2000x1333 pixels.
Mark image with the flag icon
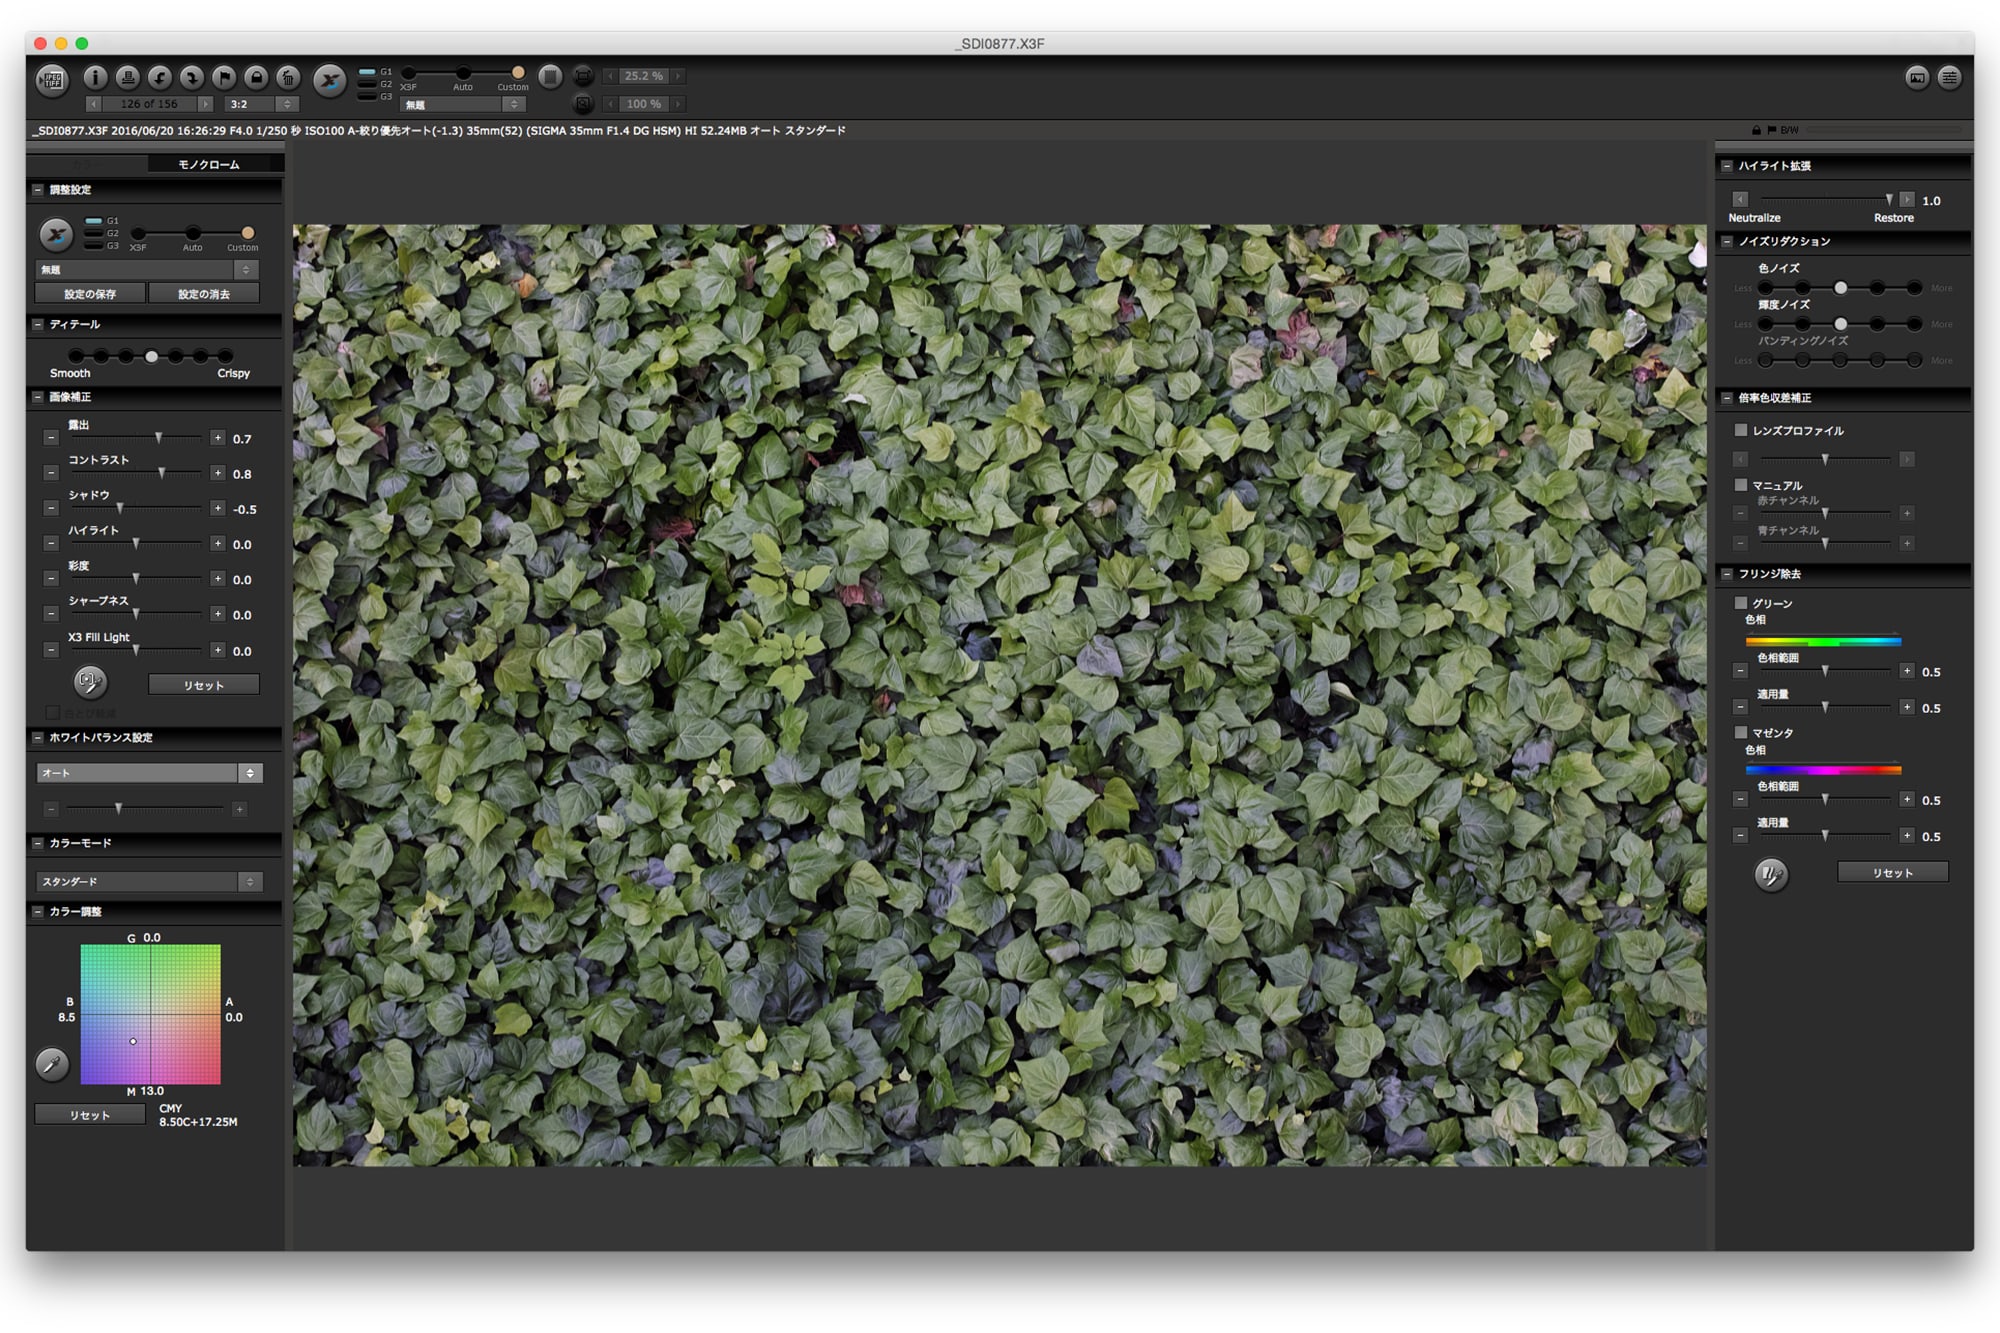click(224, 77)
